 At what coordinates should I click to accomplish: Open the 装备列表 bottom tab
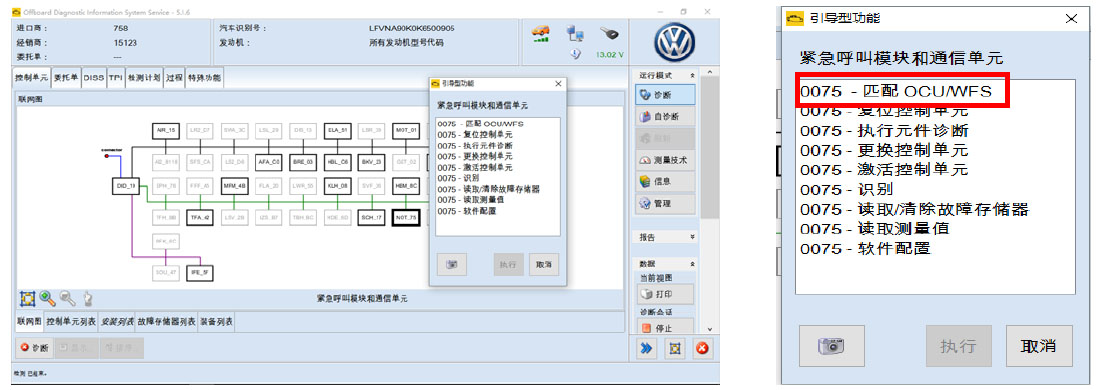pyautogui.click(x=216, y=322)
